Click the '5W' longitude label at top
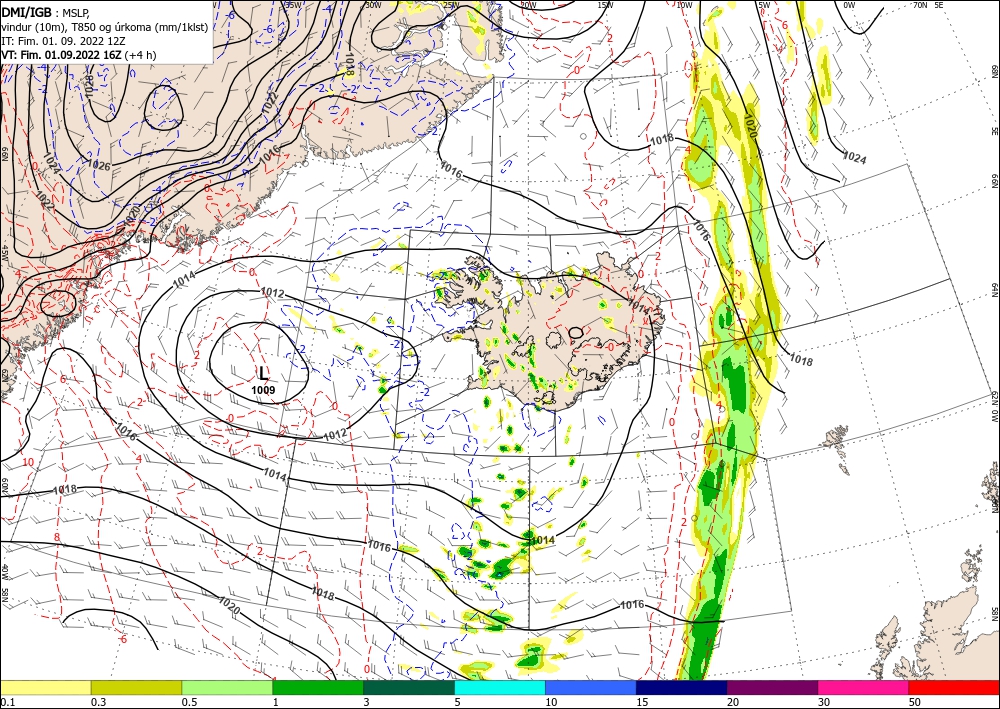 tap(765, 5)
